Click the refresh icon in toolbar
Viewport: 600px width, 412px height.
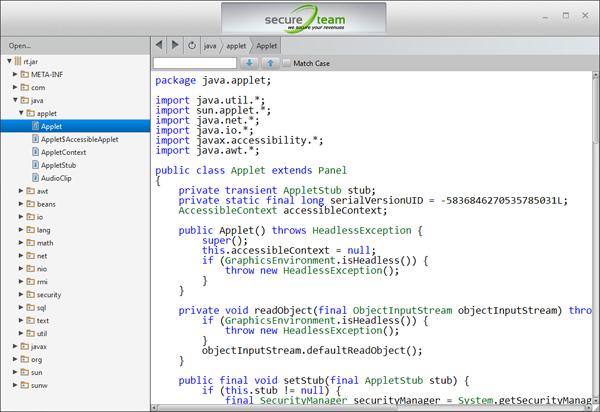pyautogui.click(x=192, y=46)
